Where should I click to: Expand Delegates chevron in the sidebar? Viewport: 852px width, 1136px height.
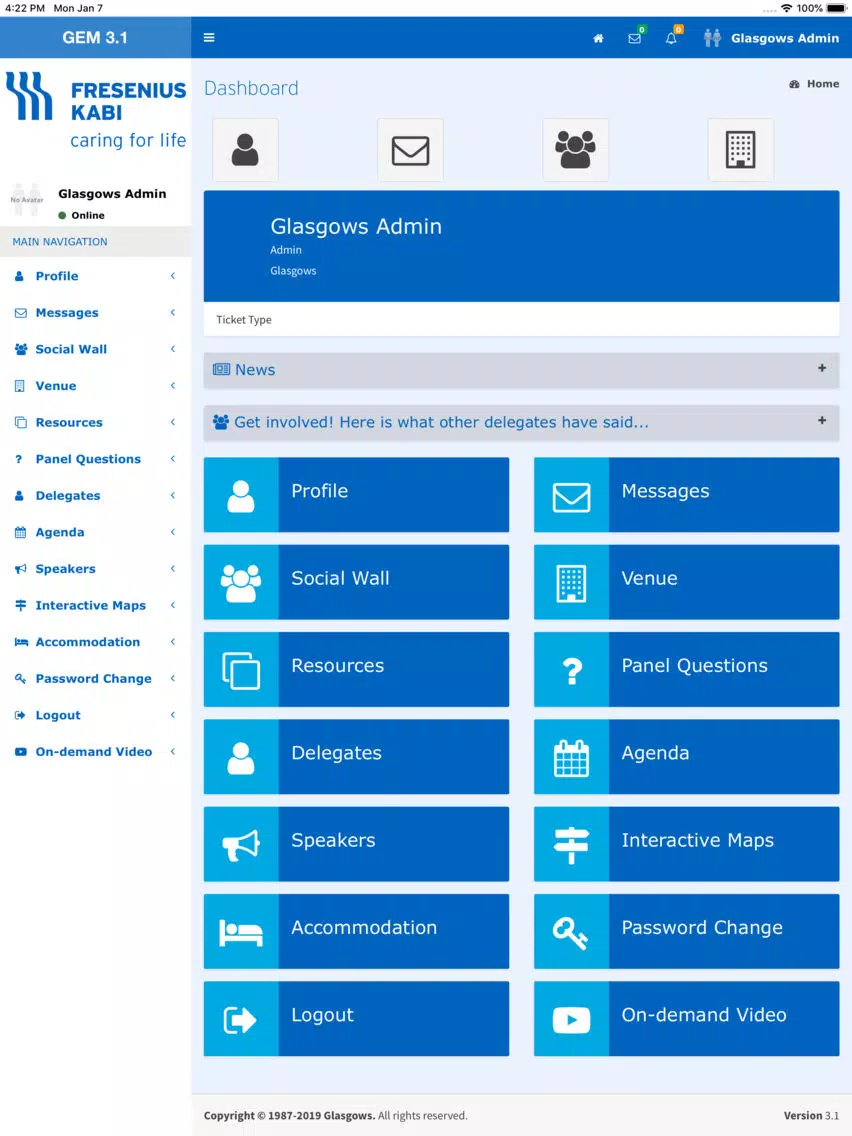click(x=172, y=496)
